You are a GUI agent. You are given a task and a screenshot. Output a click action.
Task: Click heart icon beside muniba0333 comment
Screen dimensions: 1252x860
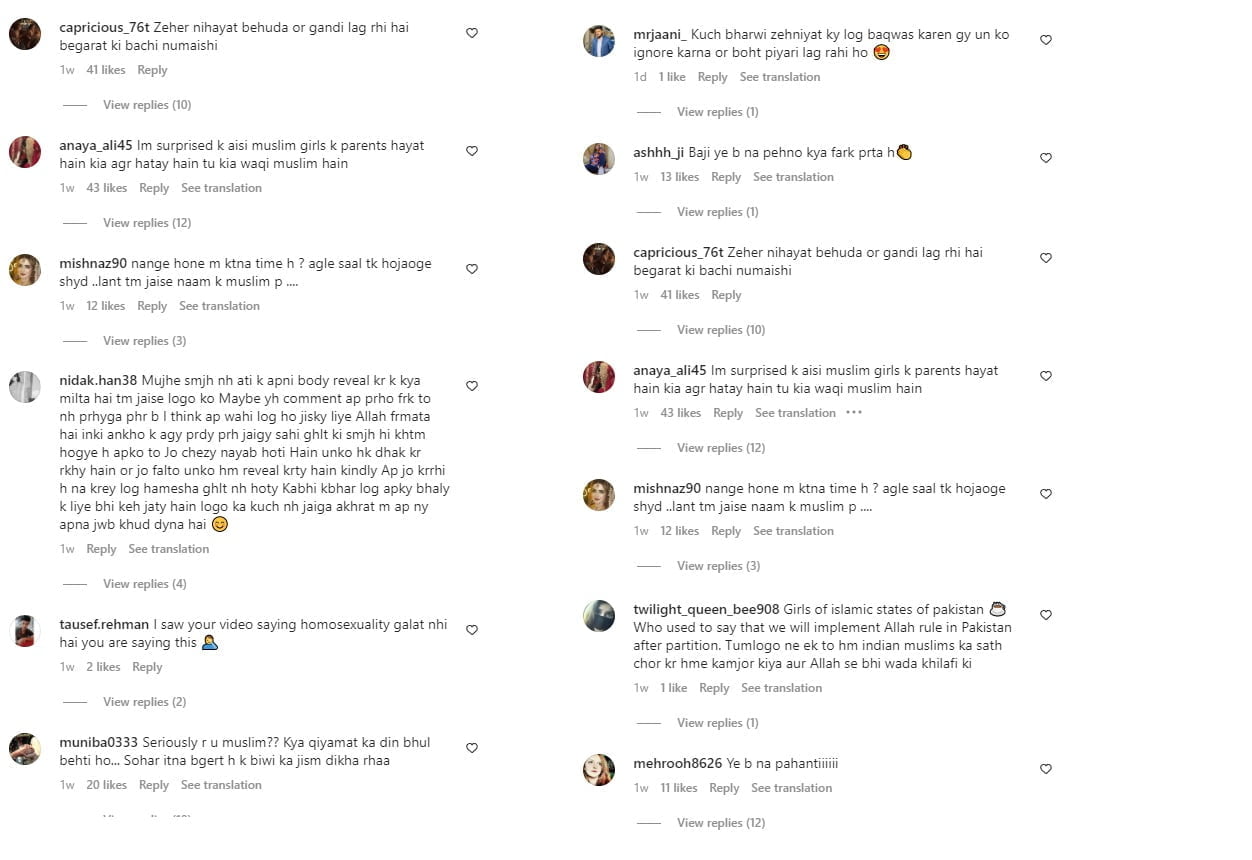472,748
